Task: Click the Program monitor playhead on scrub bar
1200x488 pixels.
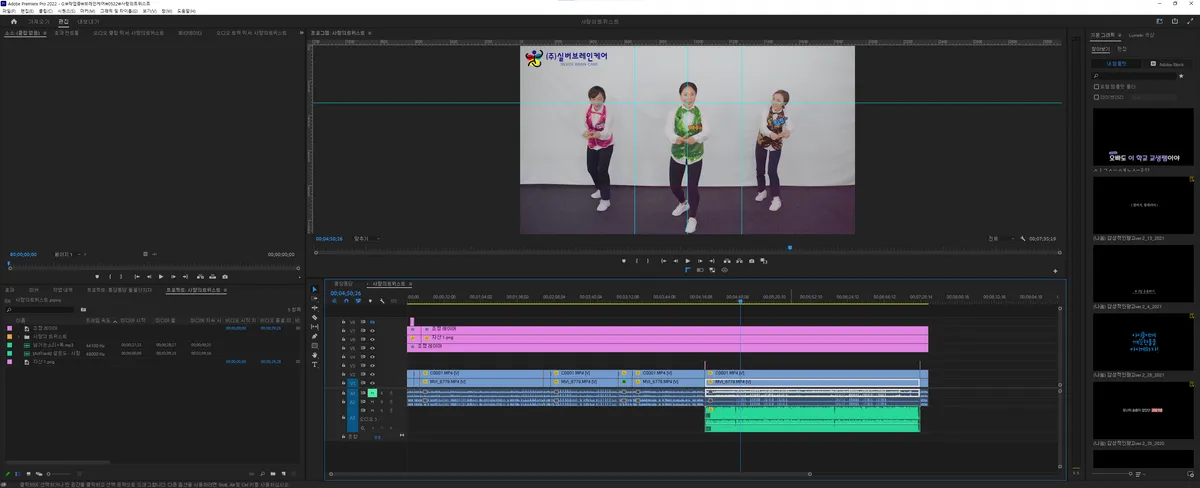Action: tap(789, 247)
